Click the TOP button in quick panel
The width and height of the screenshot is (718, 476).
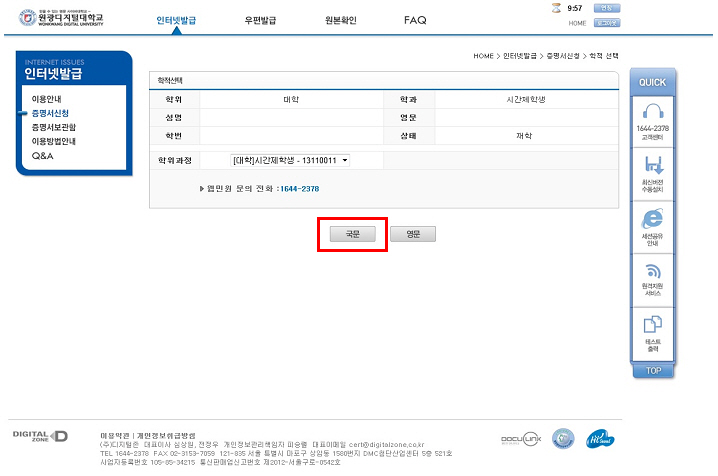[653, 371]
